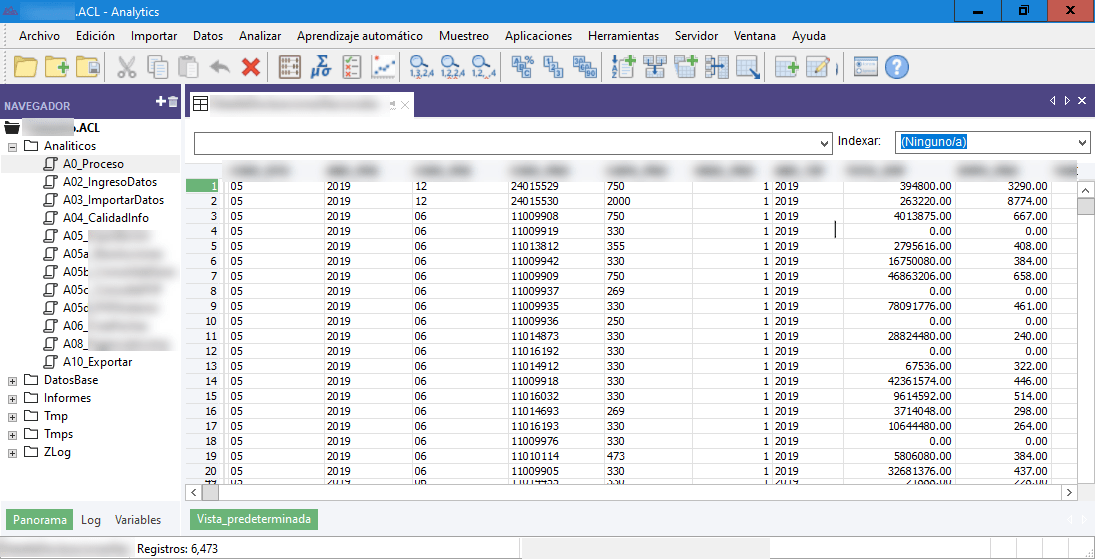The width and height of the screenshot is (1095, 559).
Task: Expand the Informes folder
Action: point(12,399)
